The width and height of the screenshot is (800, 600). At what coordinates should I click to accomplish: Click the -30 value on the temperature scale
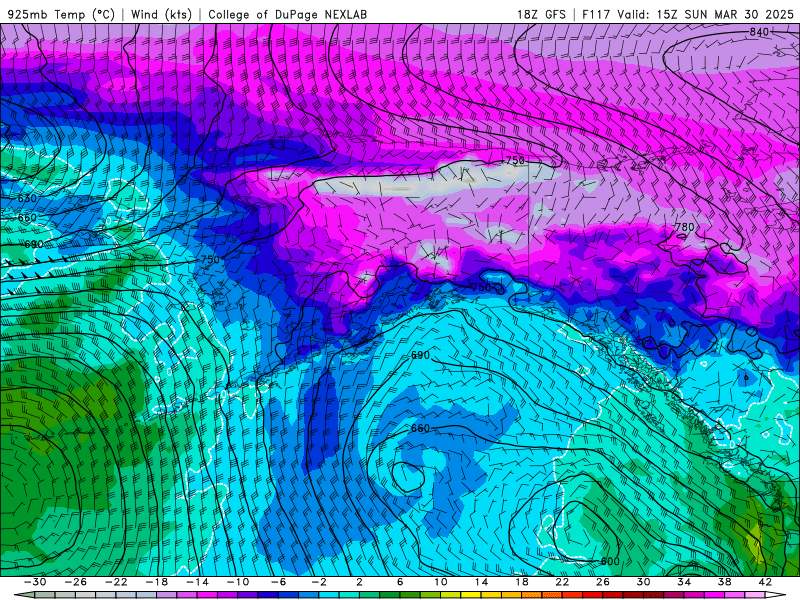point(35,582)
